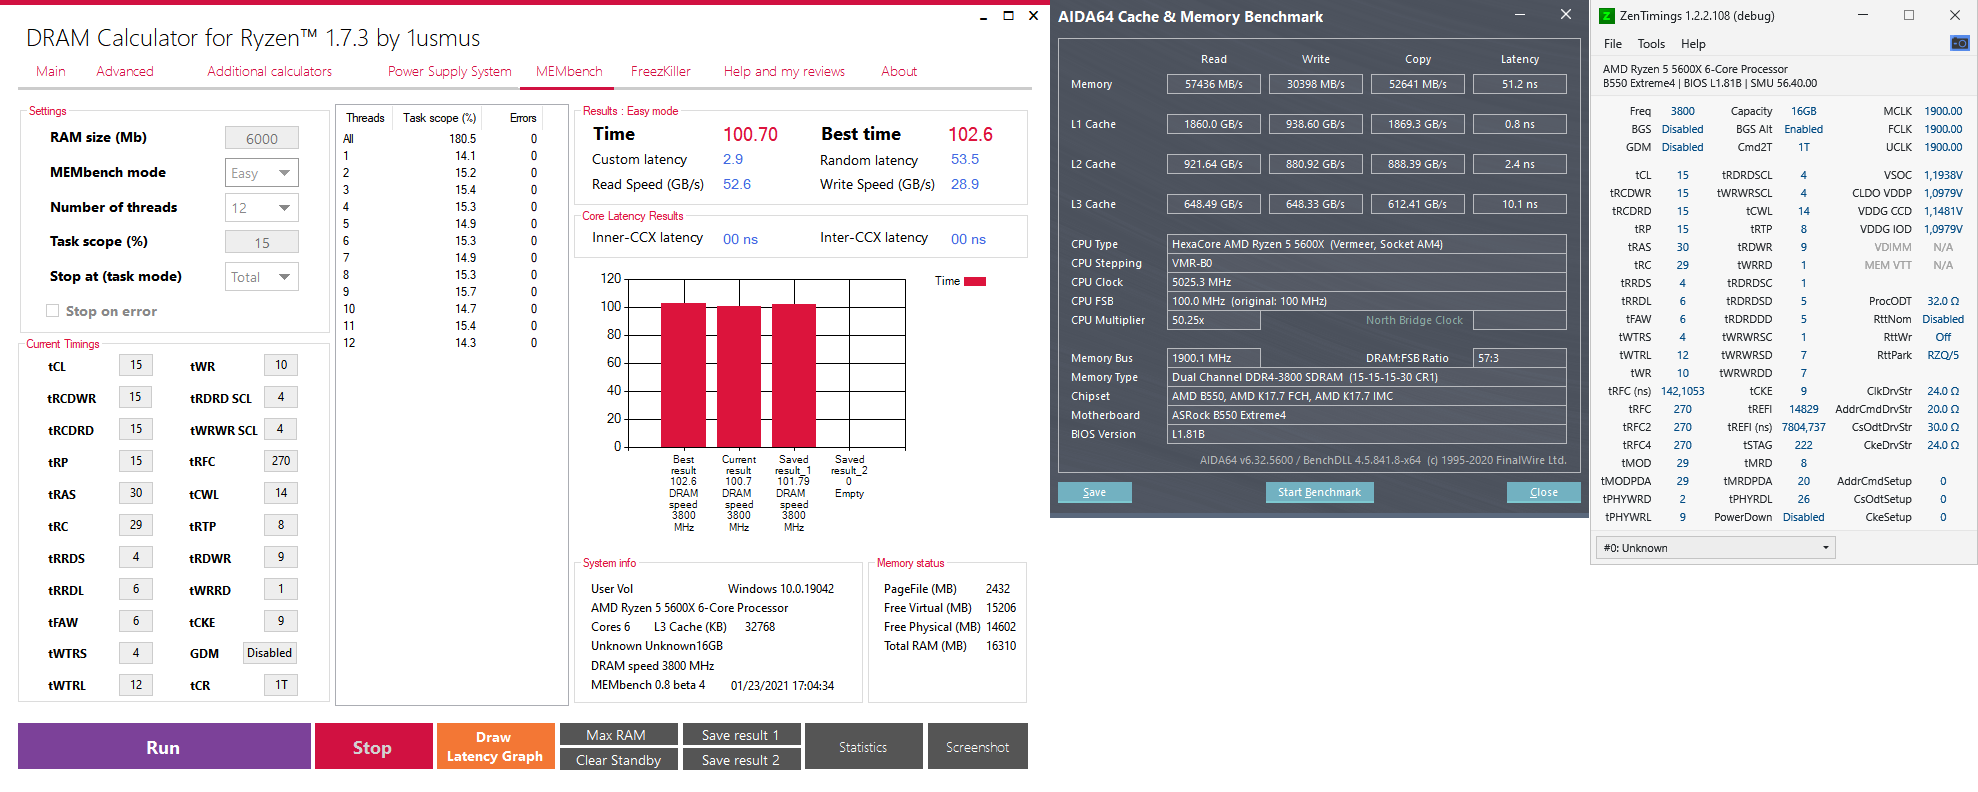
Task: Open the '#0: Unknown' DIMM selector in ZenTimings
Action: click(1715, 548)
